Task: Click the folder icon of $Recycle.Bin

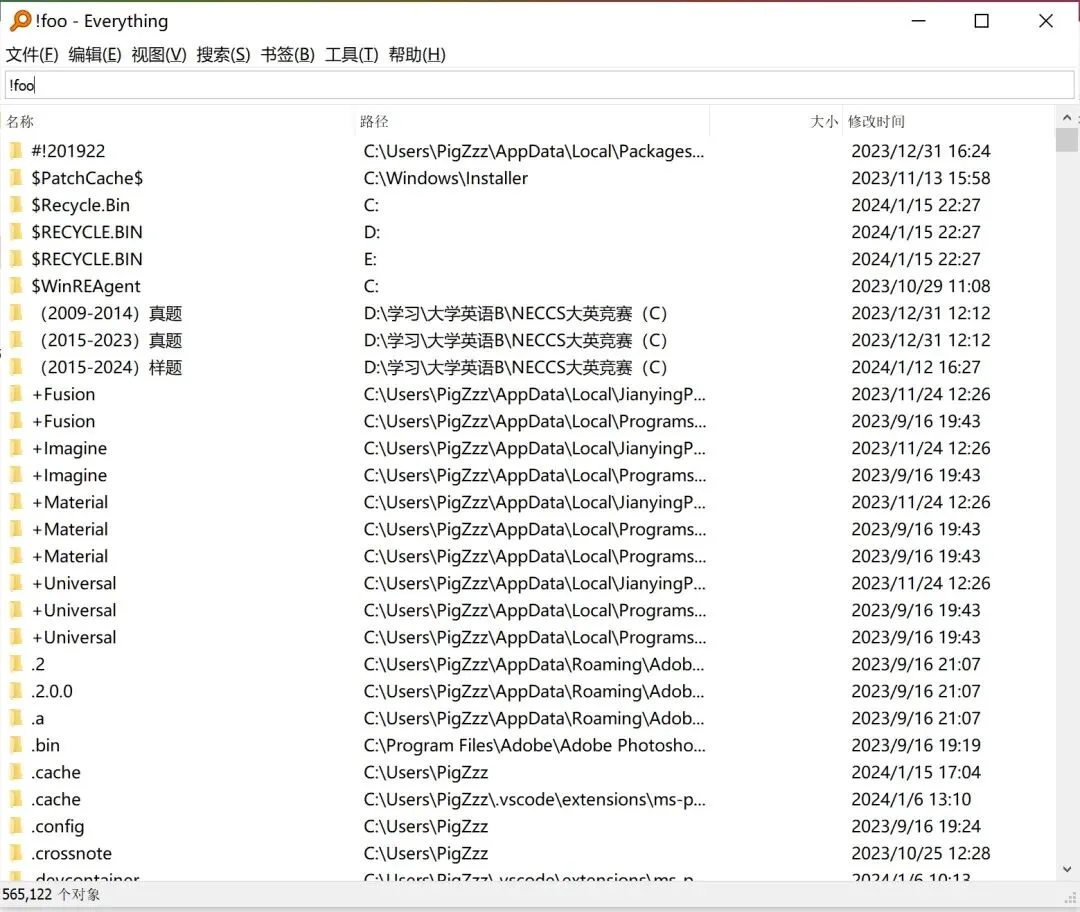Action: [16, 205]
